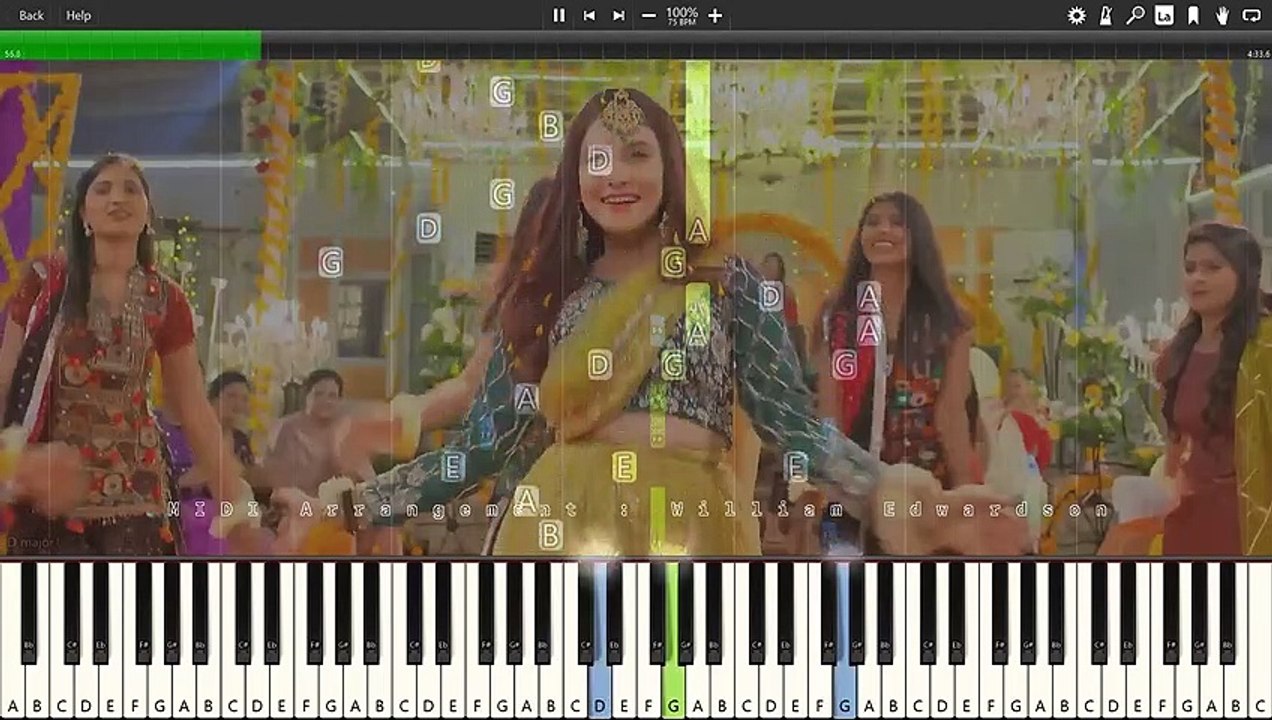Click the yellow falling E note
This screenshot has width=1272, height=720.
coord(624,466)
